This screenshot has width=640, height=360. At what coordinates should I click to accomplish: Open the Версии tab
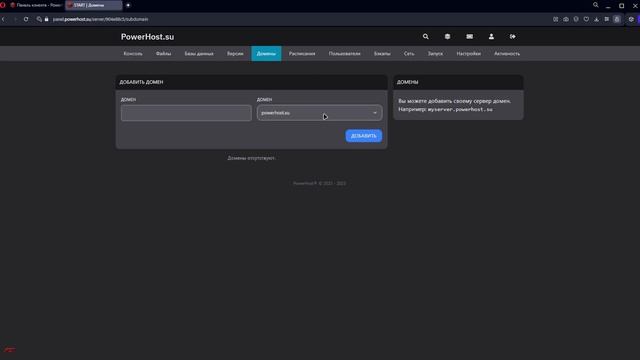(x=235, y=53)
